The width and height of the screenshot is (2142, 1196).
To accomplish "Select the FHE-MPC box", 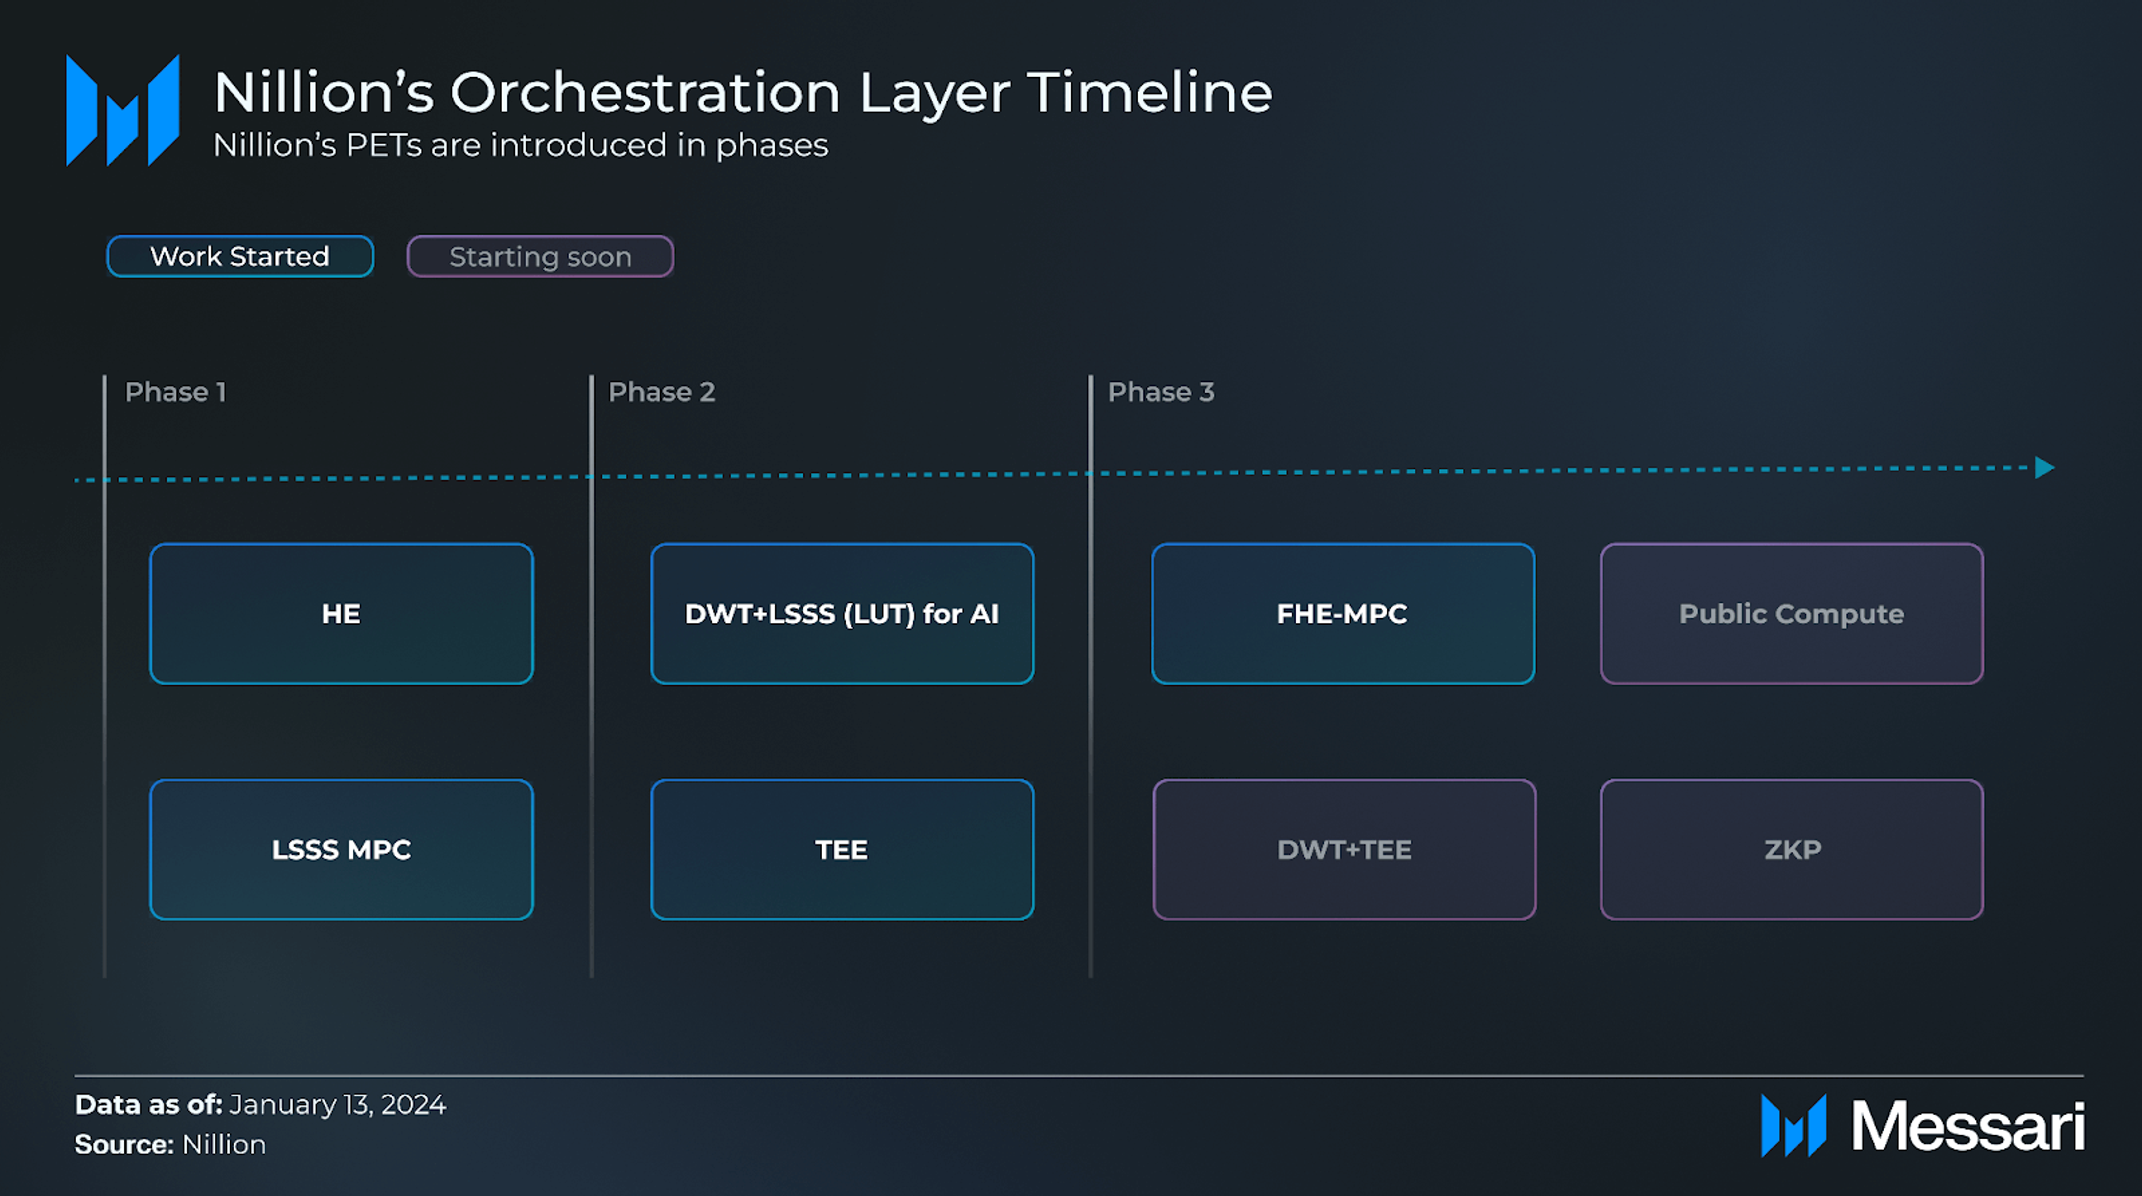I will 1342,614.
